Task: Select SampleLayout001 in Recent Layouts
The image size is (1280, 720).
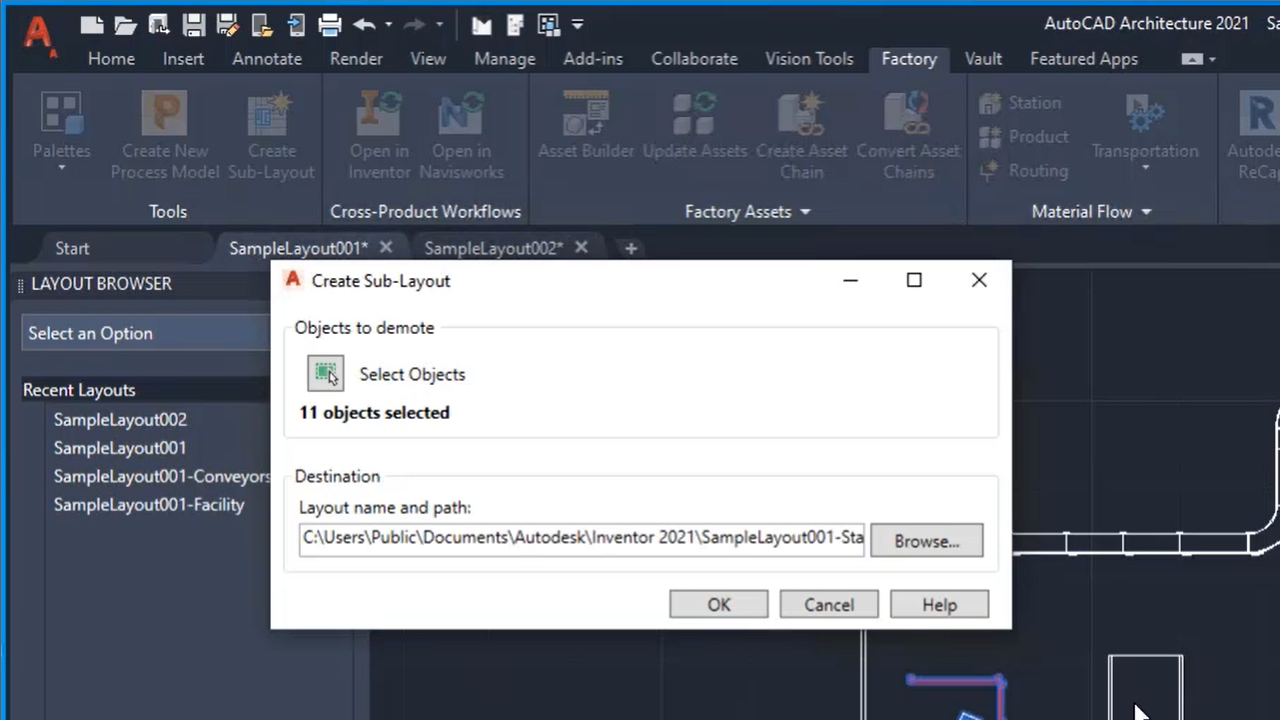Action: point(120,448)
